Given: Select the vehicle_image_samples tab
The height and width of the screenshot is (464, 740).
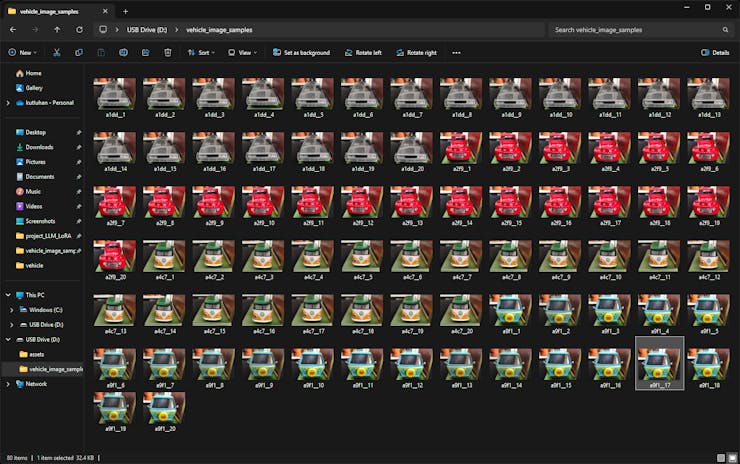Looking at the screenshot, I should pos(50,9).
